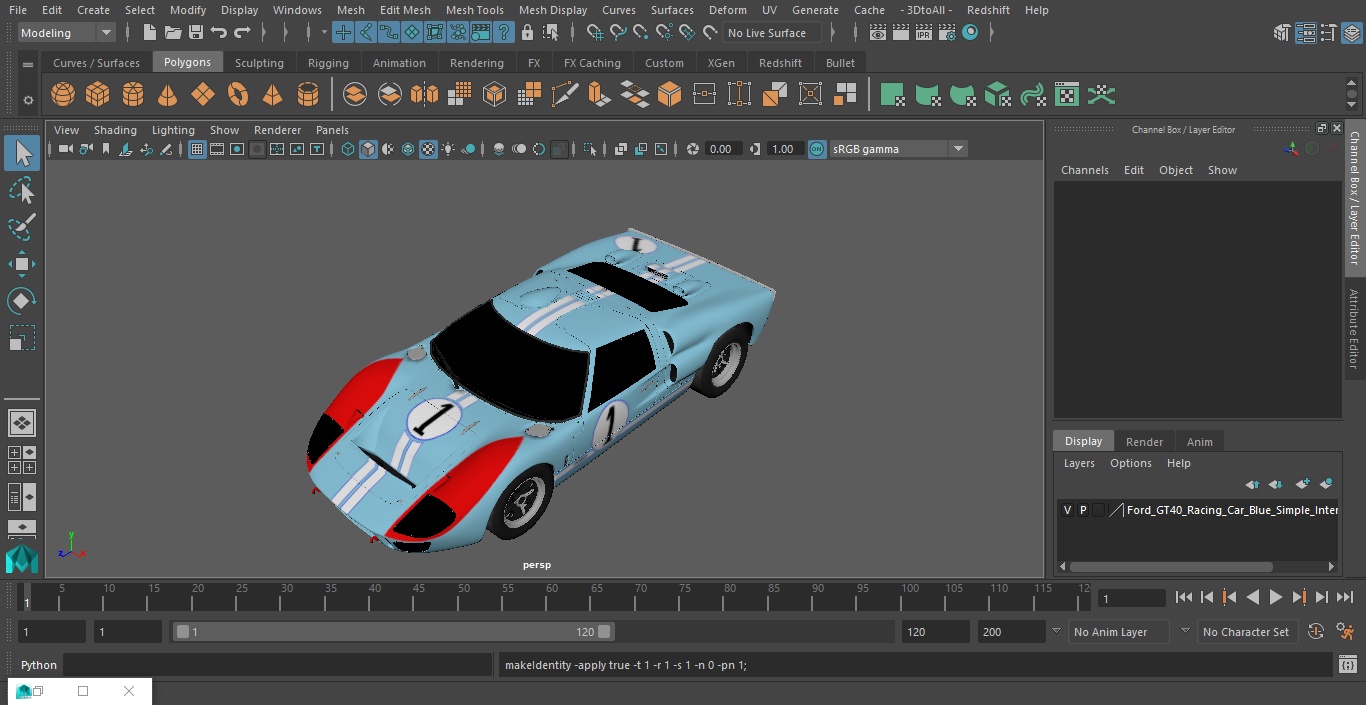Open the Layers menu in layer editor

pos(1078,463)
